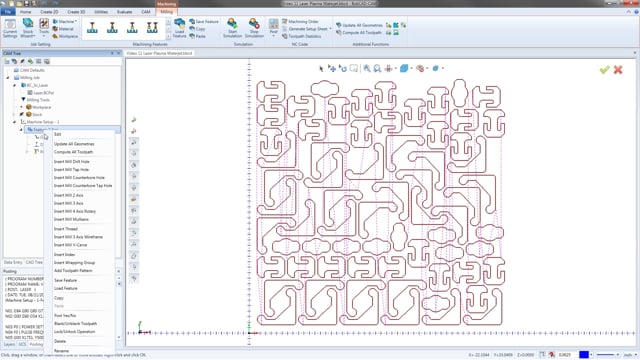Cancel selection with the red X icon
This screenshot has width=640, height=360.
618,70
